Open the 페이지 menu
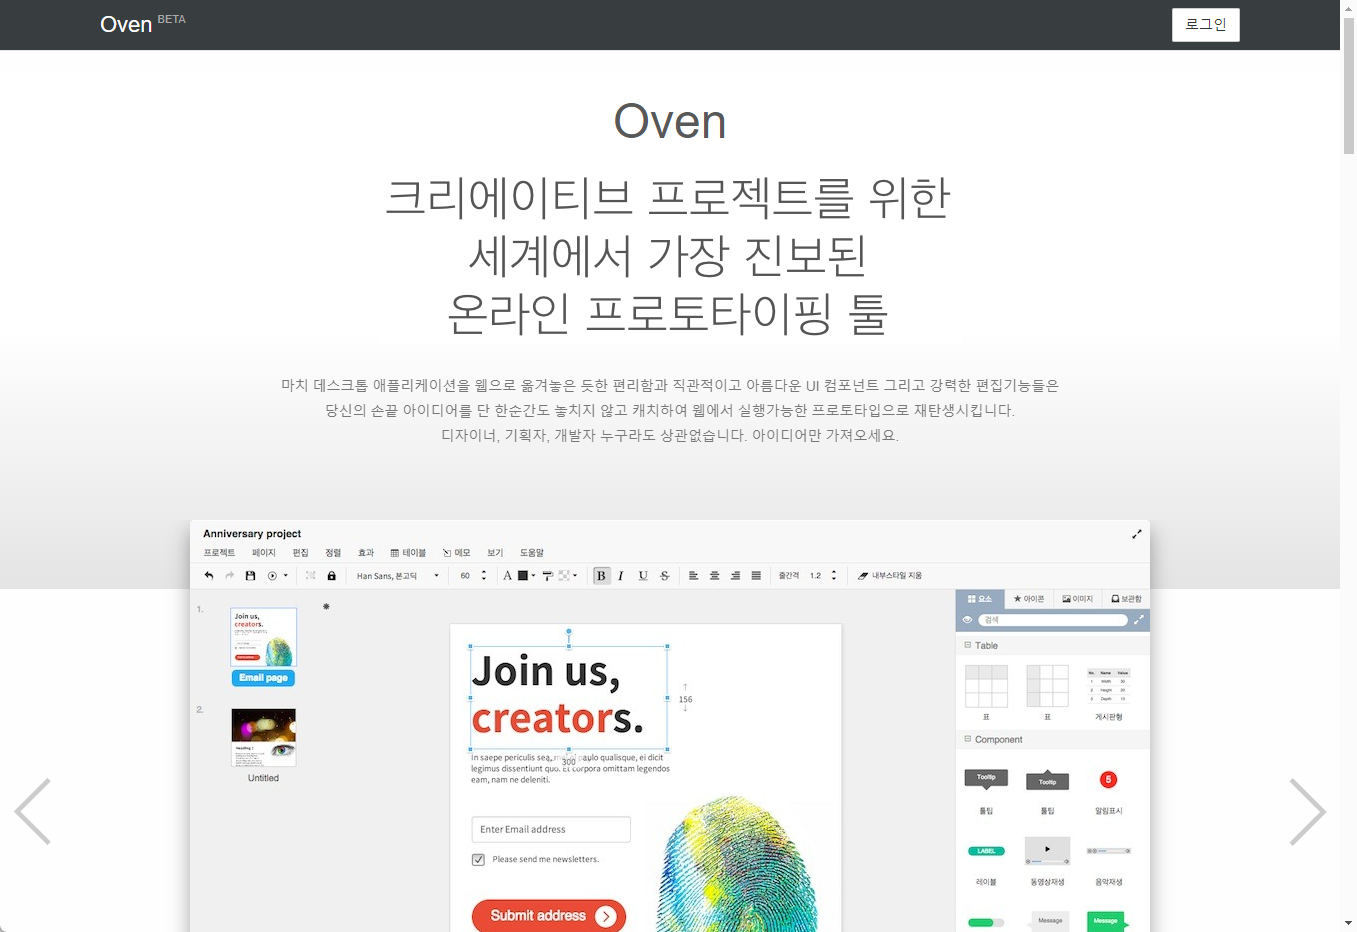 click(x=264, y=553)
